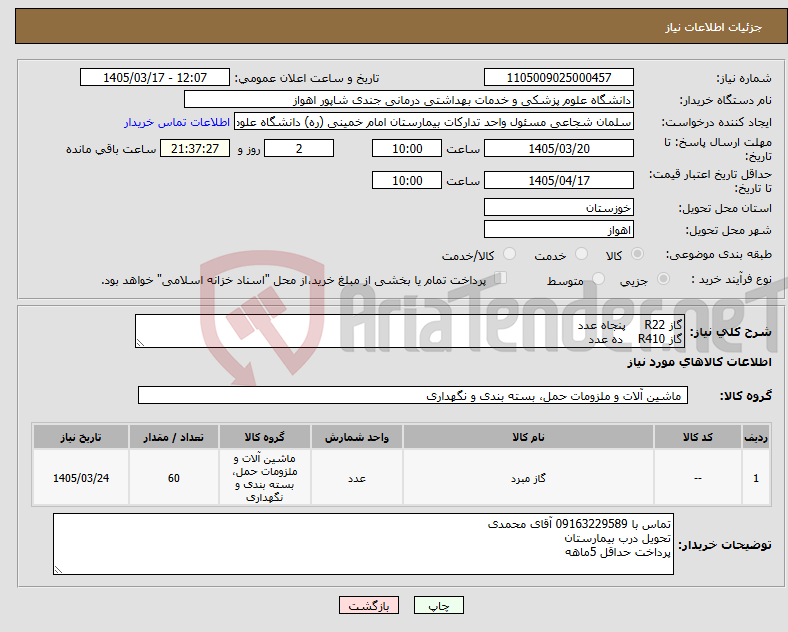This screenshot has width=788, height=632.
Task: Click the price validity time 10:00 field
Action: (407, 180)
